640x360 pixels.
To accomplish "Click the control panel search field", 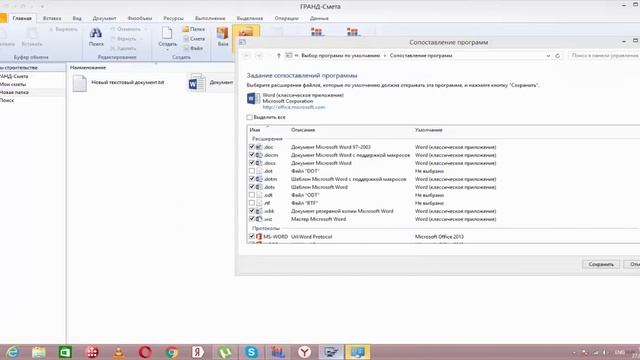I will click(x=604, y=56).
